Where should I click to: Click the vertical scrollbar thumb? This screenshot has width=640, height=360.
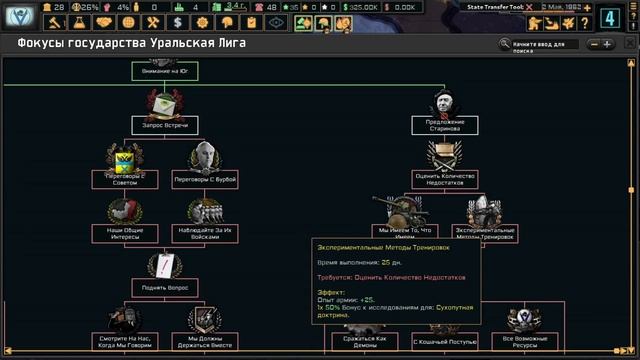pos(631,190)
